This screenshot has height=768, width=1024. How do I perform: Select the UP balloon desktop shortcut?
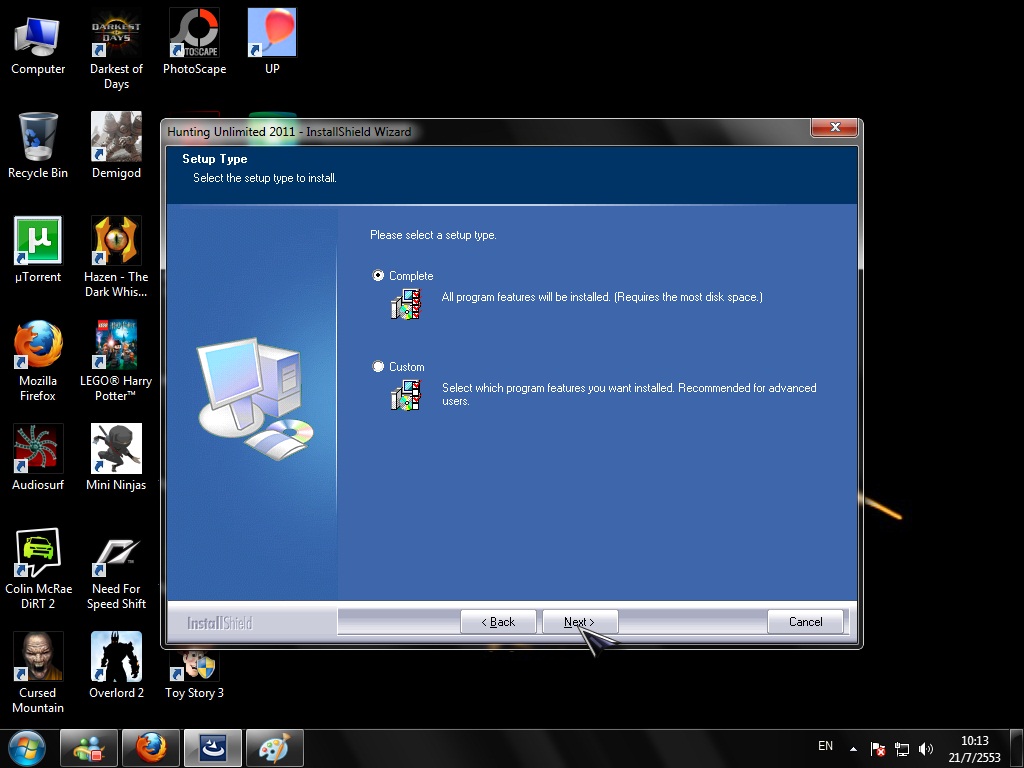tap(272, 40)
